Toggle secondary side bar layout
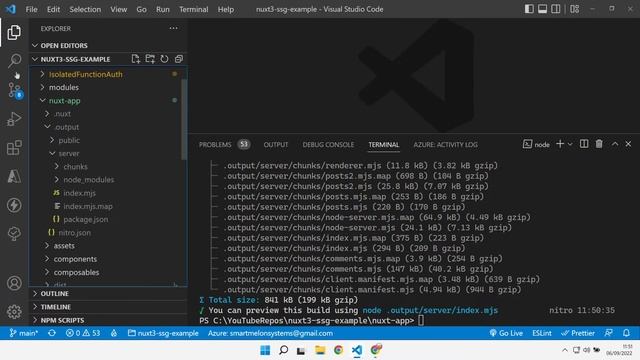 pyautogui.click(x=556, y=9)
